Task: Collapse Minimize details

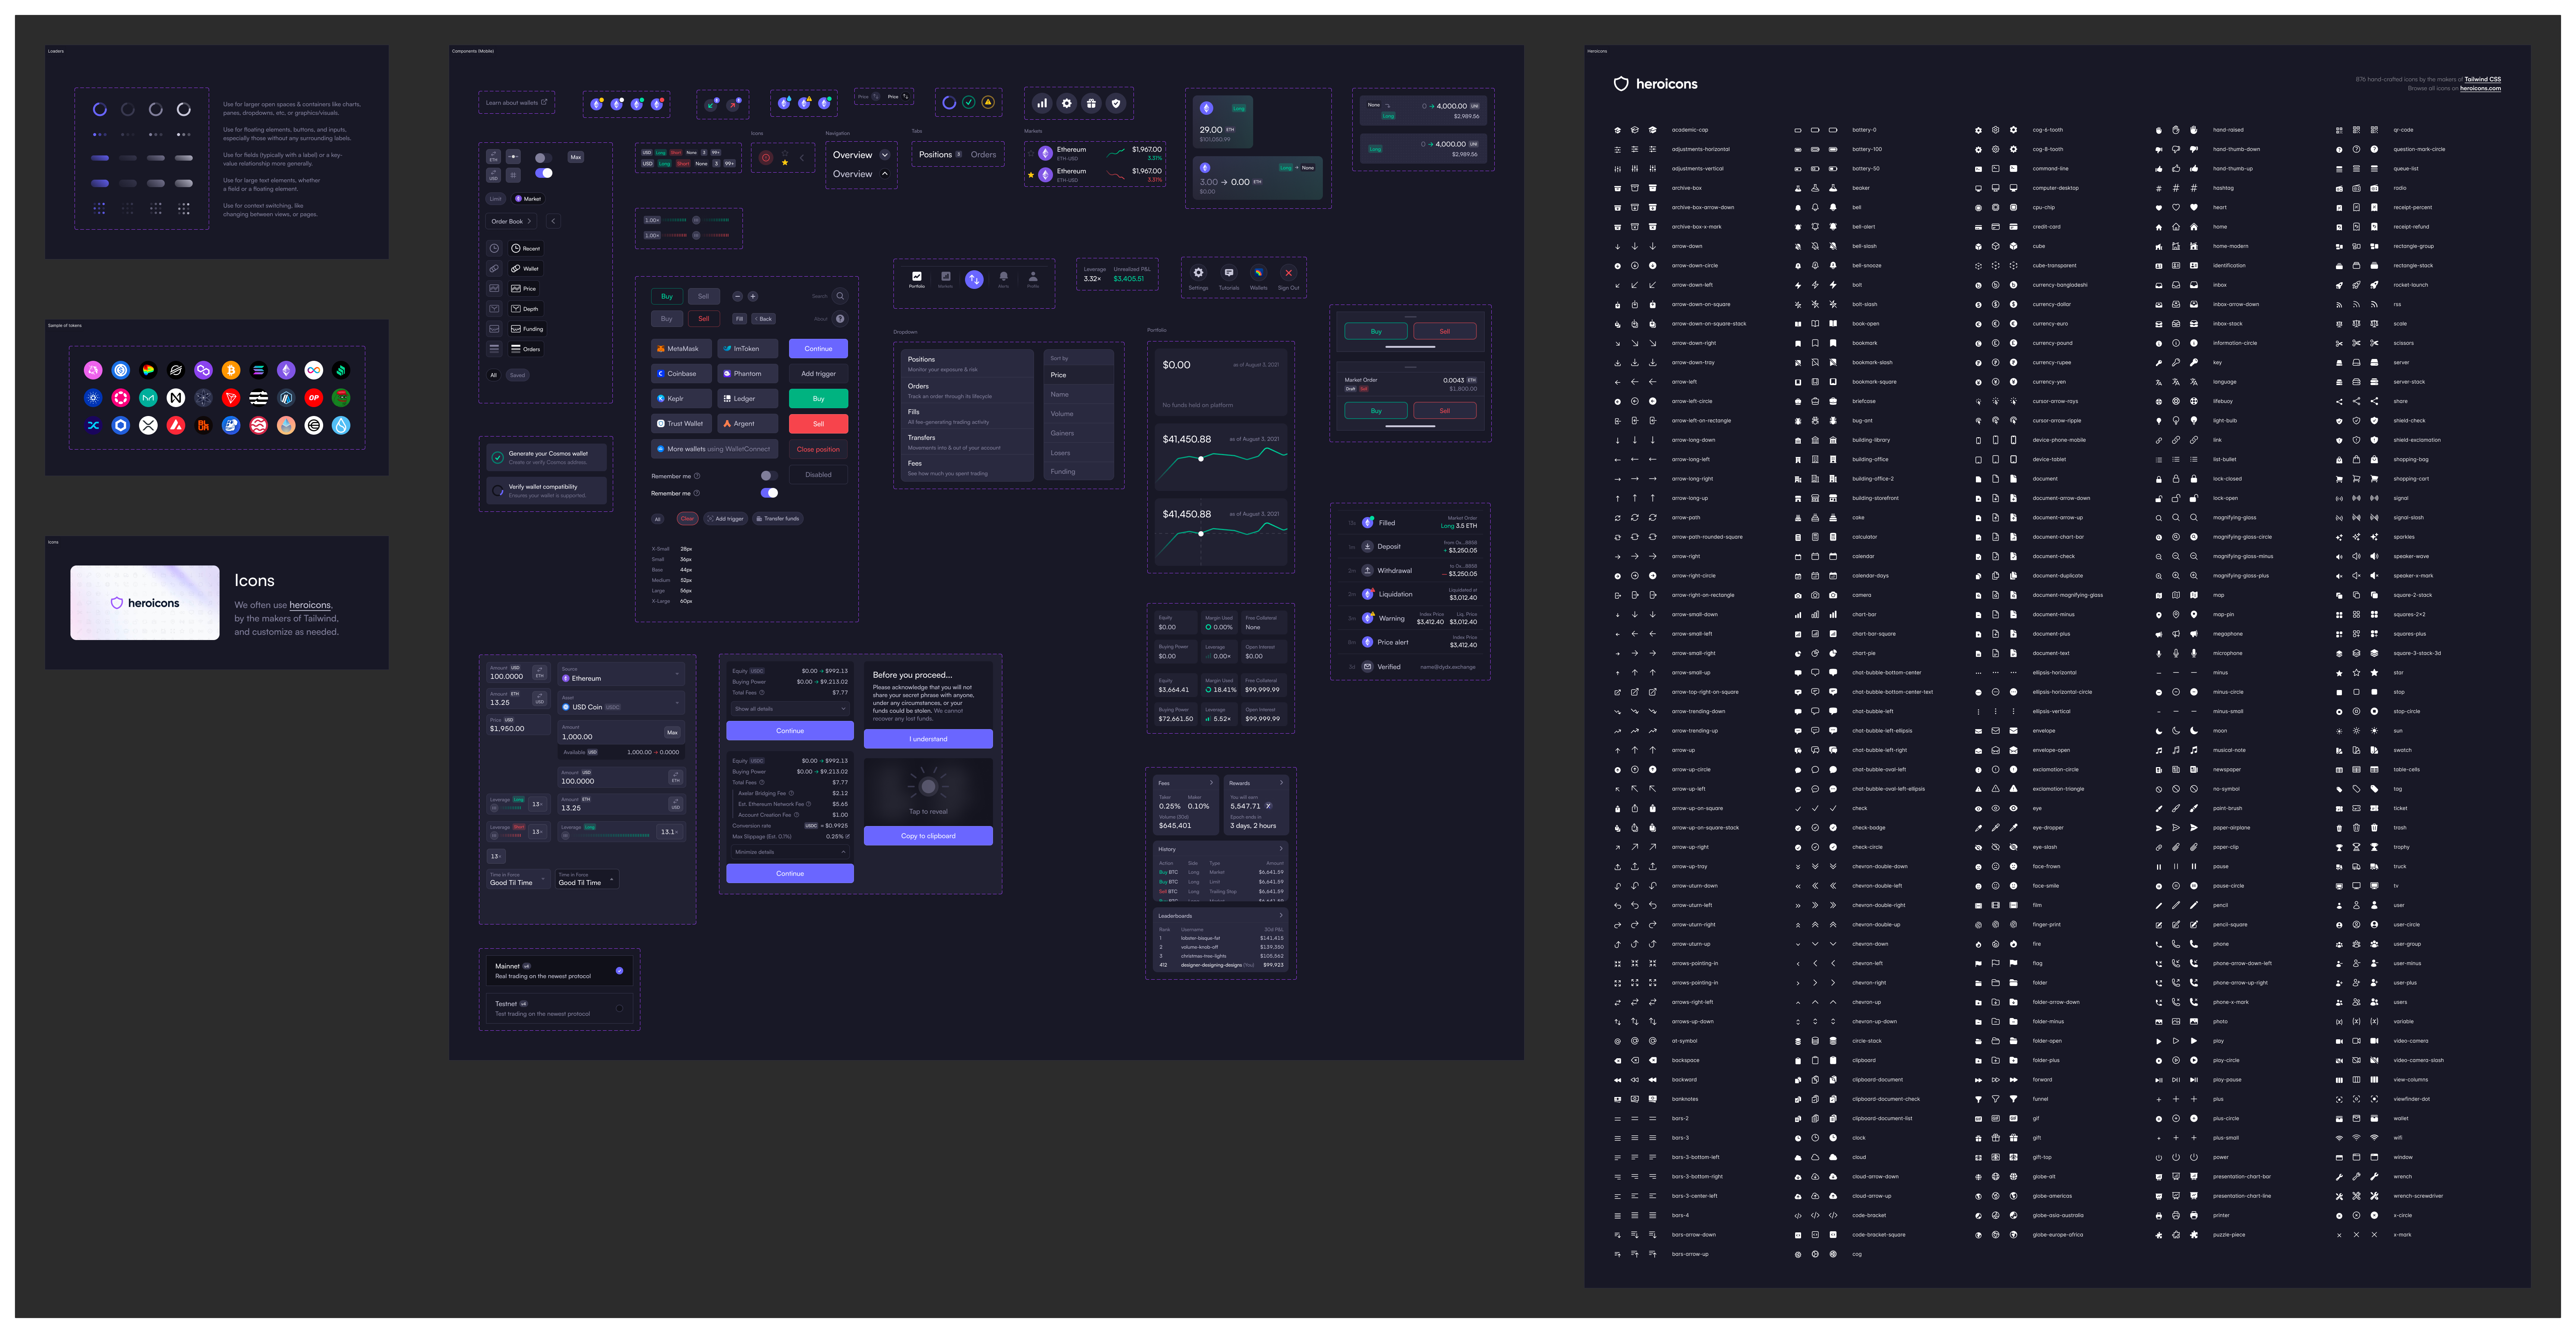Action: (x=789, y=852)
